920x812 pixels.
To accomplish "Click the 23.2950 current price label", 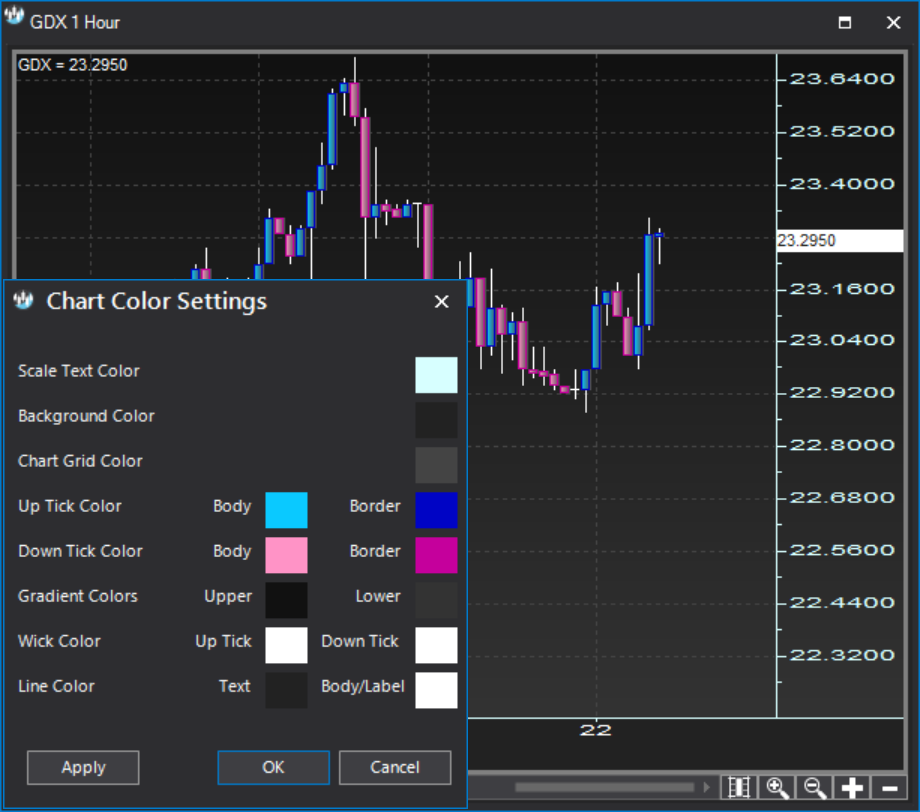I will 840,241.
